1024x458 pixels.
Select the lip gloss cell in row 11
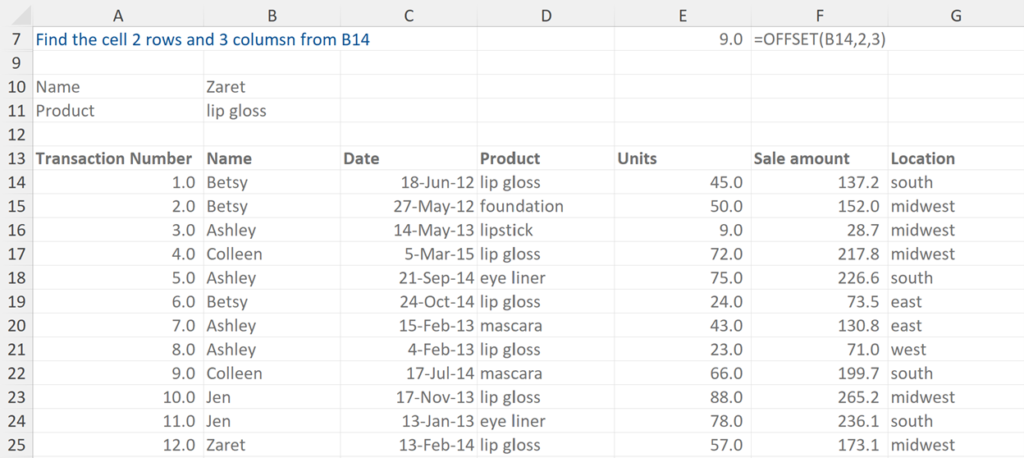[270, 111]
